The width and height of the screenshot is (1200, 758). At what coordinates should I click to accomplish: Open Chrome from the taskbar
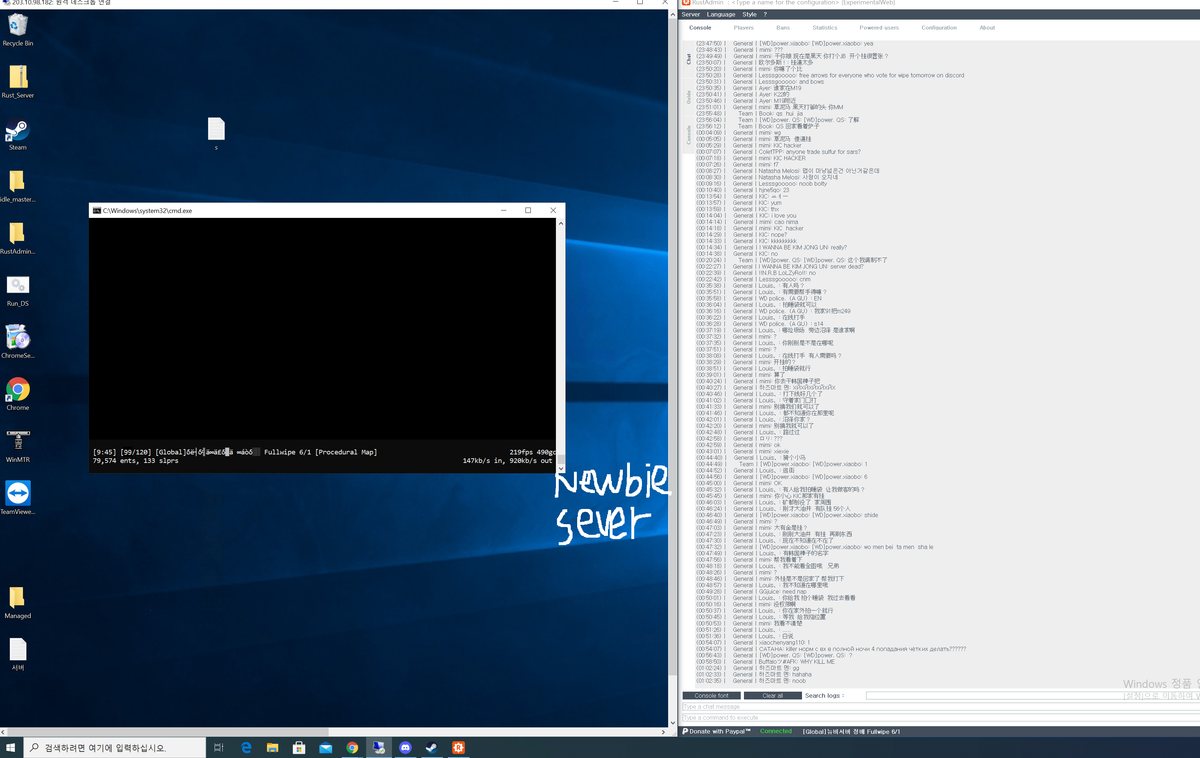[x=352, y=747]
